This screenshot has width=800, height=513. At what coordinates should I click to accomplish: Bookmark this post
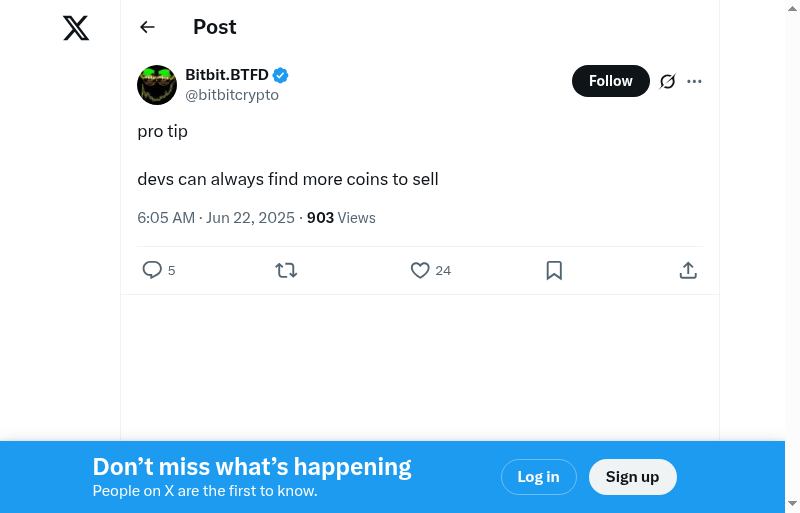point(554,270)
